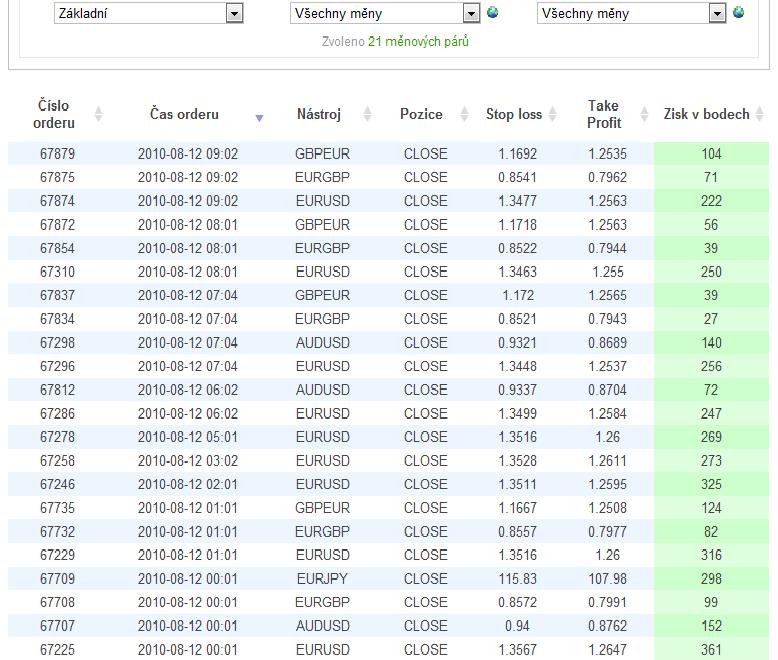Click the sort arrows beside Take Profit
This screenshot has width=778, height=660.
(x=643, y=114)
